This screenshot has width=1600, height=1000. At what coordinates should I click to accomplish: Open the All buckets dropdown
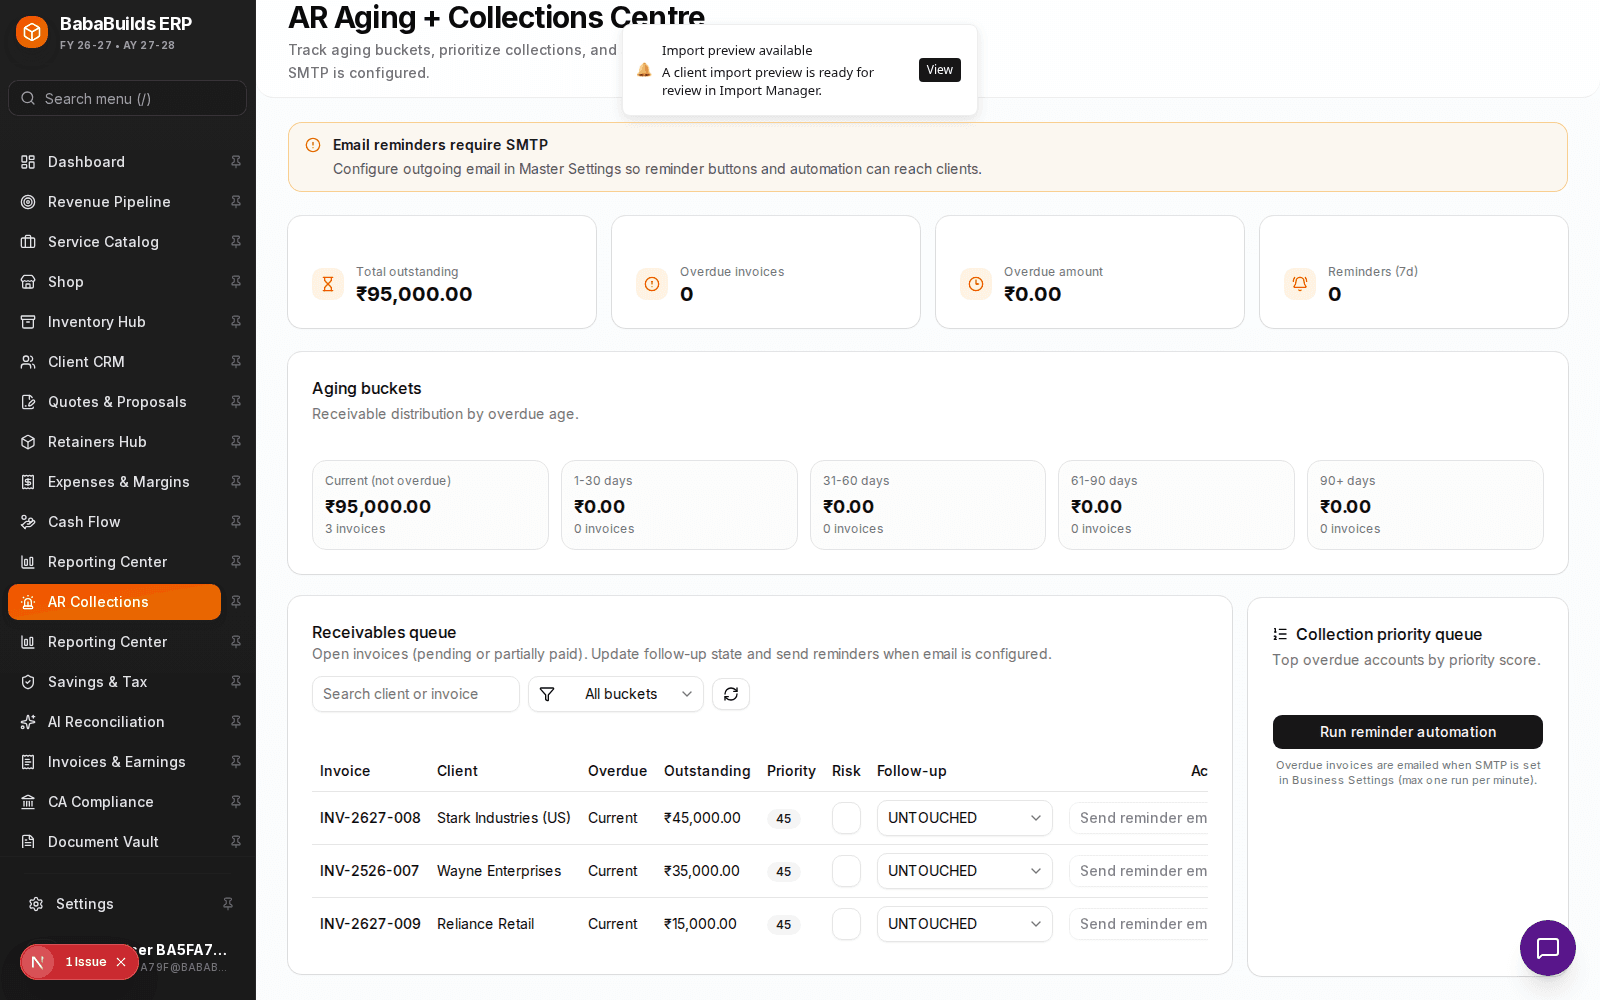(x=616, y=694)
